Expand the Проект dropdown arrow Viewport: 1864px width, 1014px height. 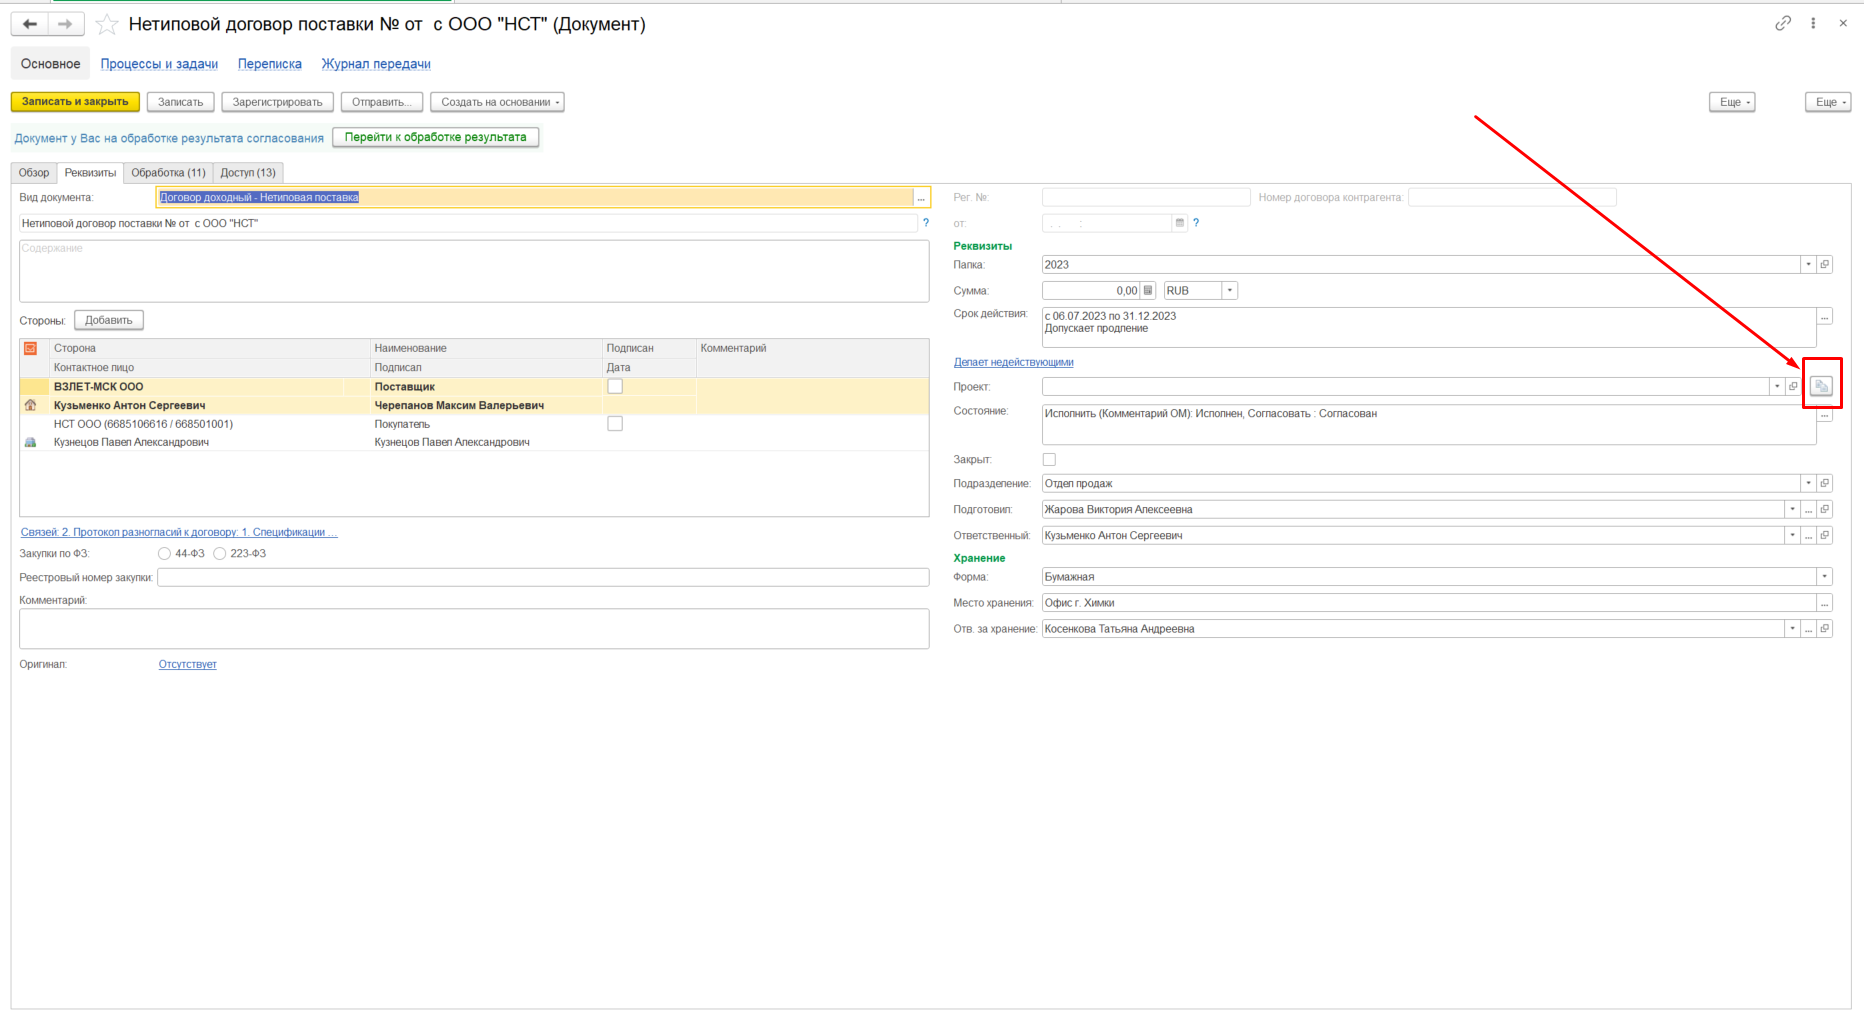click(x=1777, y=386)
